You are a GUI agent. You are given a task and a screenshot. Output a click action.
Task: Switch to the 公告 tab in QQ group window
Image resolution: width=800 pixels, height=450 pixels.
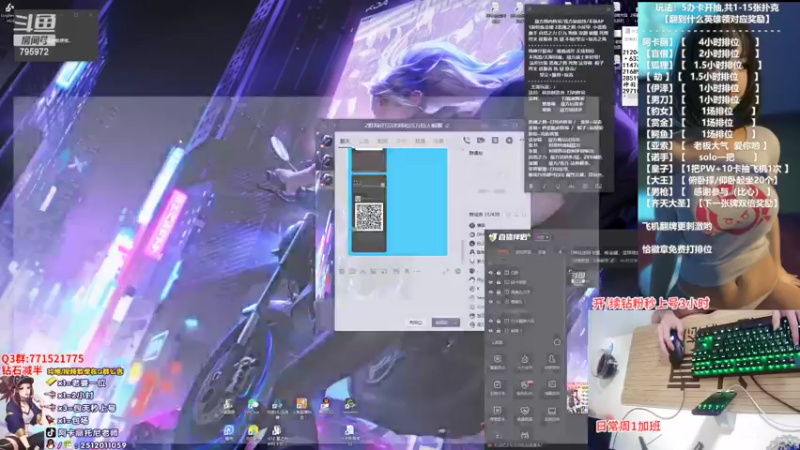click(364, 141)
